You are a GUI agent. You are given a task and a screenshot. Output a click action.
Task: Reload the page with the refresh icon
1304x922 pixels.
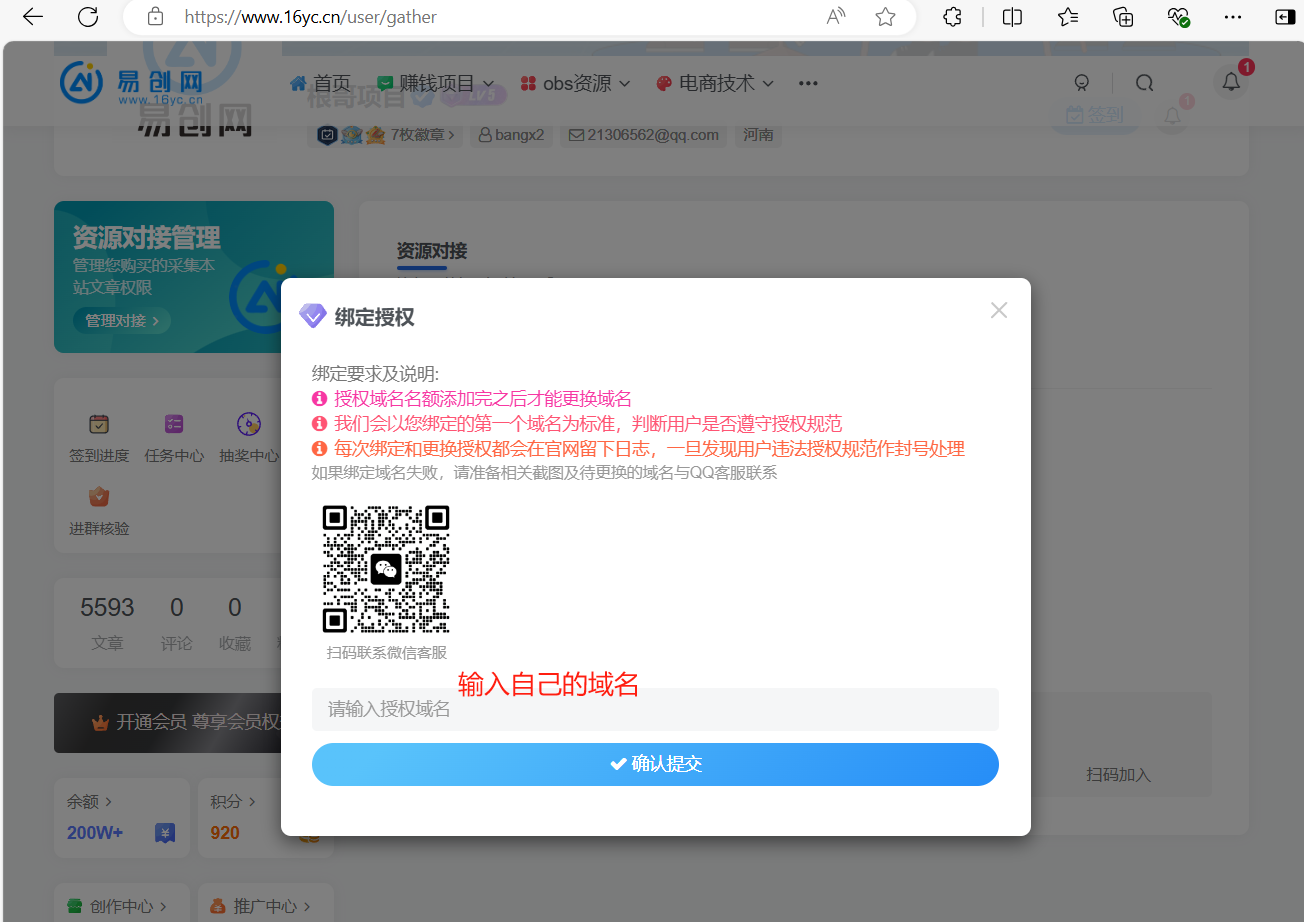[x=88, y=17]
